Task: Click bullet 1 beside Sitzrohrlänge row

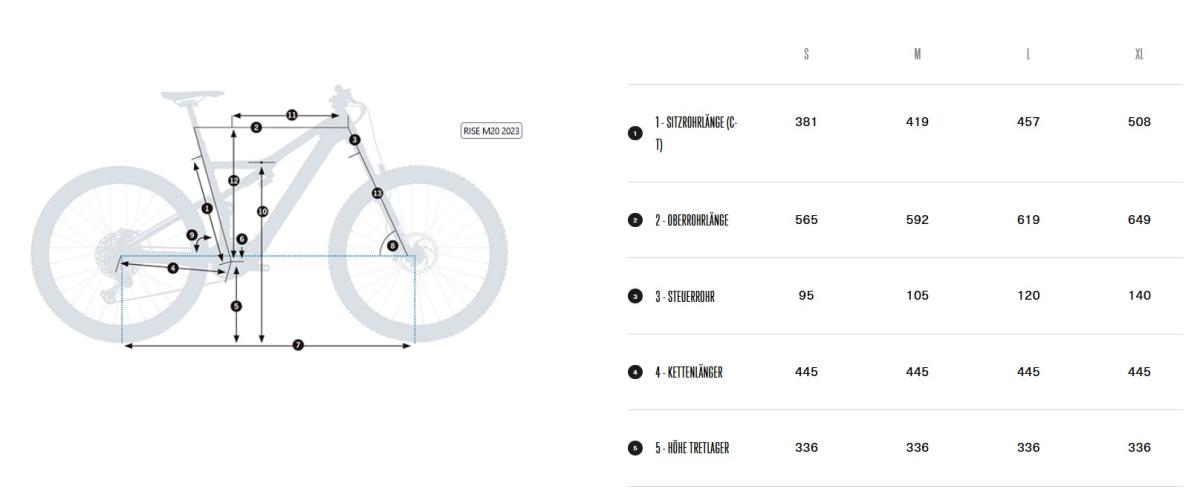Action: tap(634, 133)
